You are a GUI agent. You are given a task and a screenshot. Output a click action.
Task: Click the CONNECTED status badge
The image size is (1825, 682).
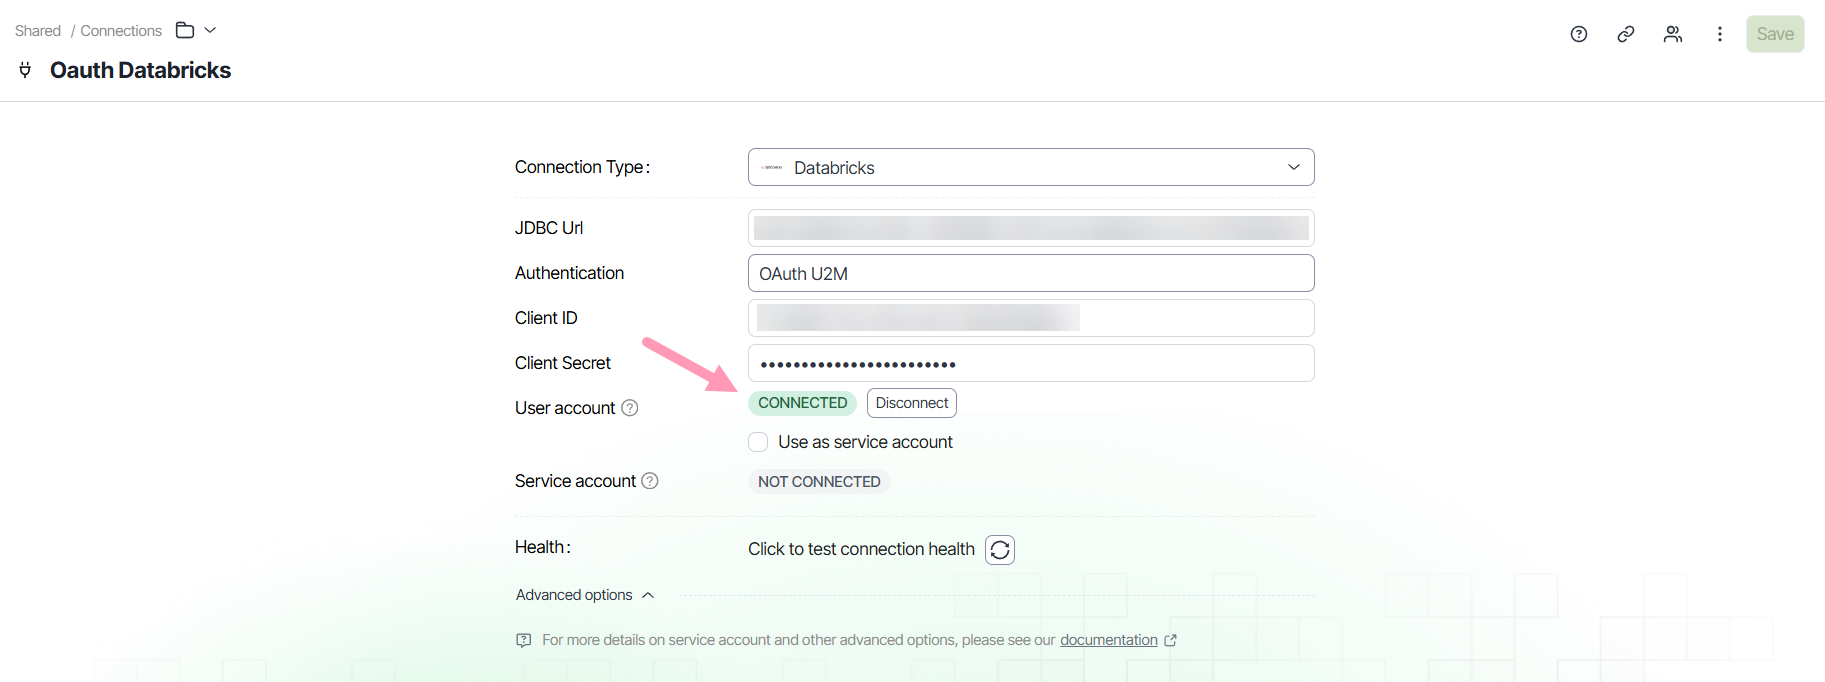tap(802, 403)
